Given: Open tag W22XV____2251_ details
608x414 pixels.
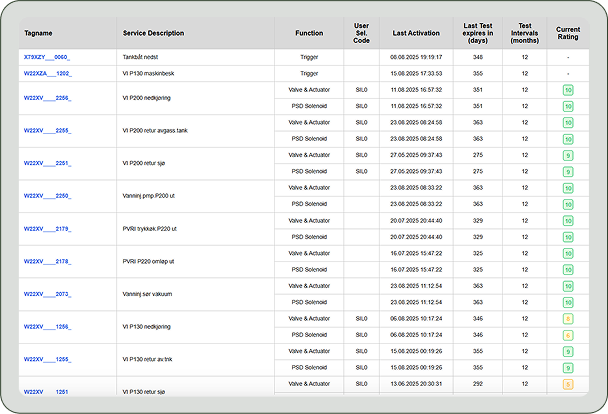Looking at the screenshot, I should [x=47, y=163].
